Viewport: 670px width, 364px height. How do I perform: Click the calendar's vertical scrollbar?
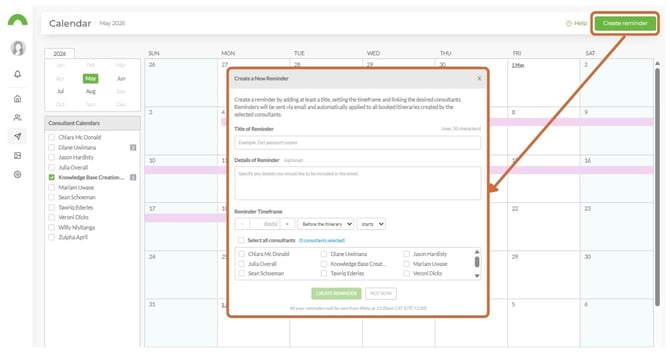pyautogui.click(x=657, y=186)
